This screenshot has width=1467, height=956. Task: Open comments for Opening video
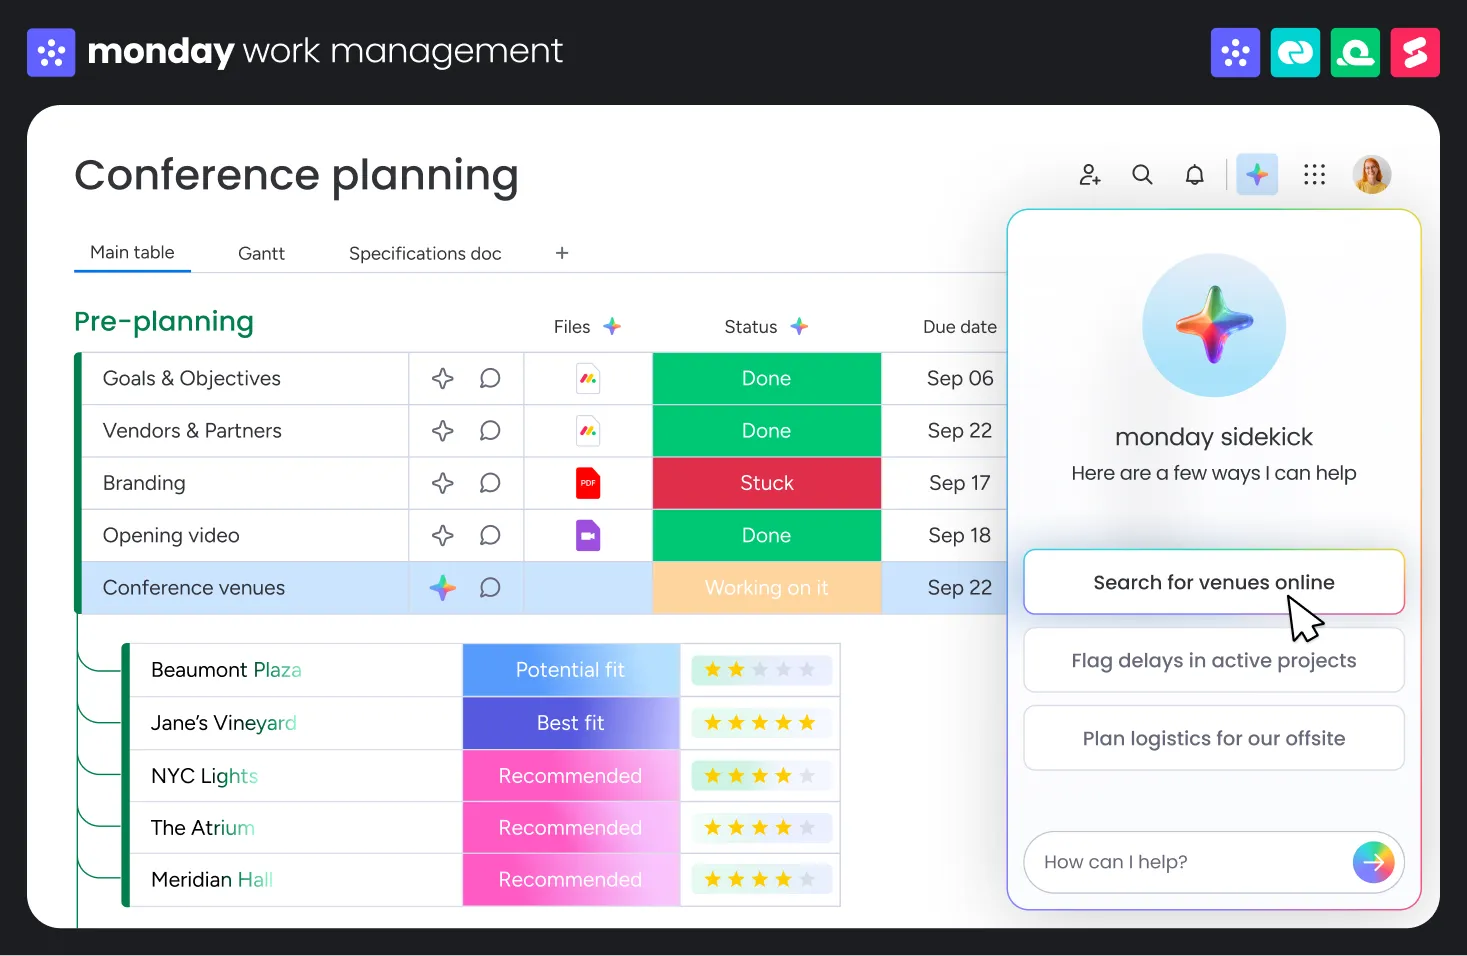click(490, 535)
